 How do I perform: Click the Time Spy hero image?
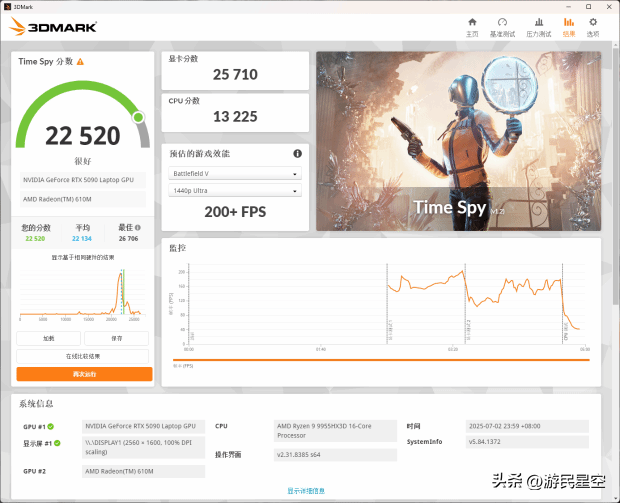(x=458, y=141)
